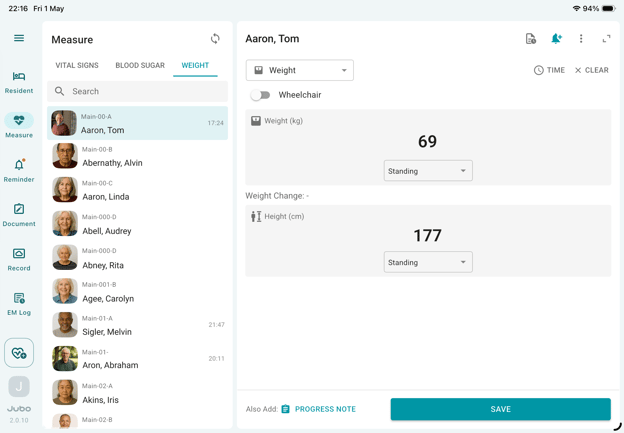Select the WEIGHT tab
Screen dimensions: 624x433
195,65
